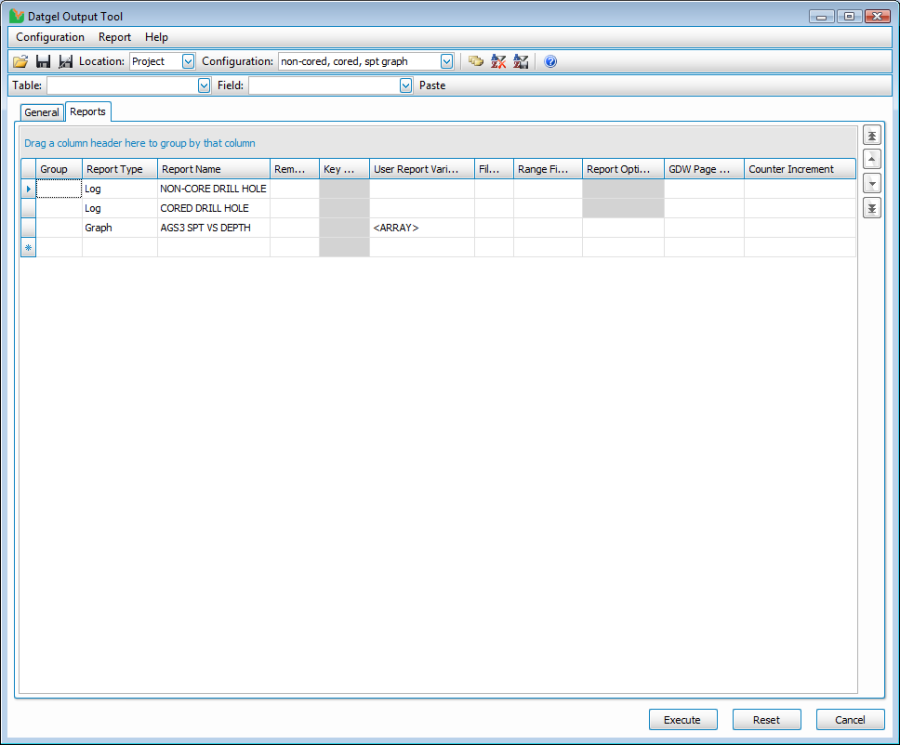Expand the Configuration dropdown list
Viewport: 900px width, 745px height.
tap(447, 62)
